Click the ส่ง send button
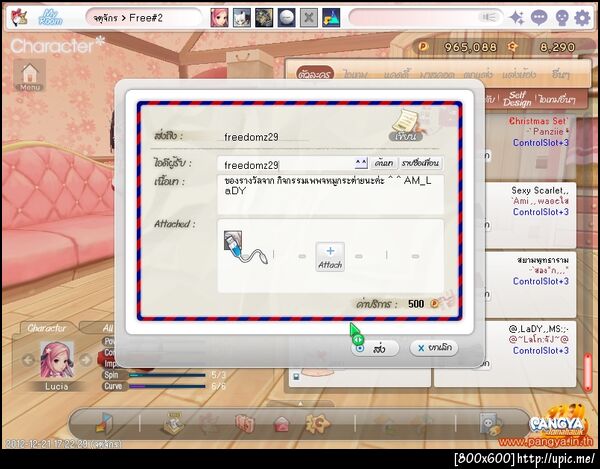Image resolution: width=600 pixels, height=469 pixels. point(375,348)
